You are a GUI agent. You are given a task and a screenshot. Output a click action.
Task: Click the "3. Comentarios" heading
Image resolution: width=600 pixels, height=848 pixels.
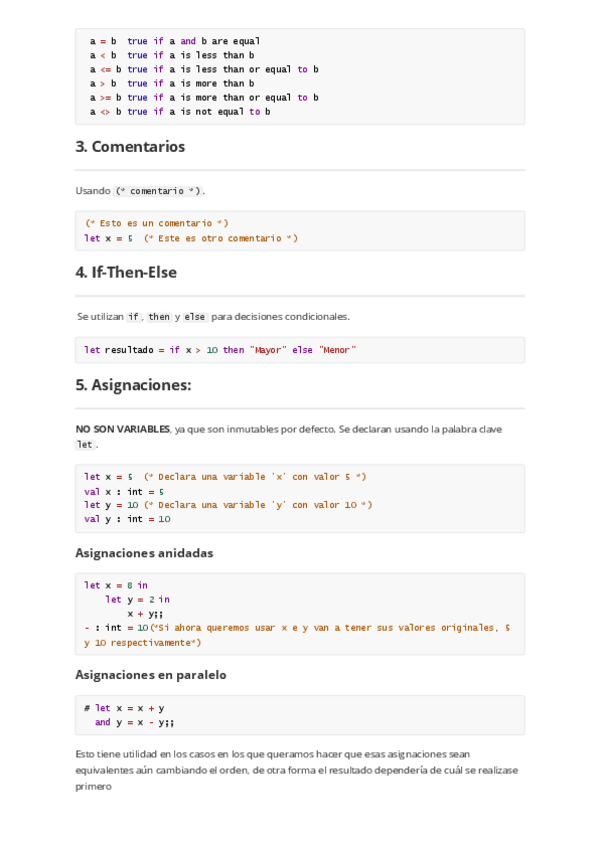click(130, 147)
